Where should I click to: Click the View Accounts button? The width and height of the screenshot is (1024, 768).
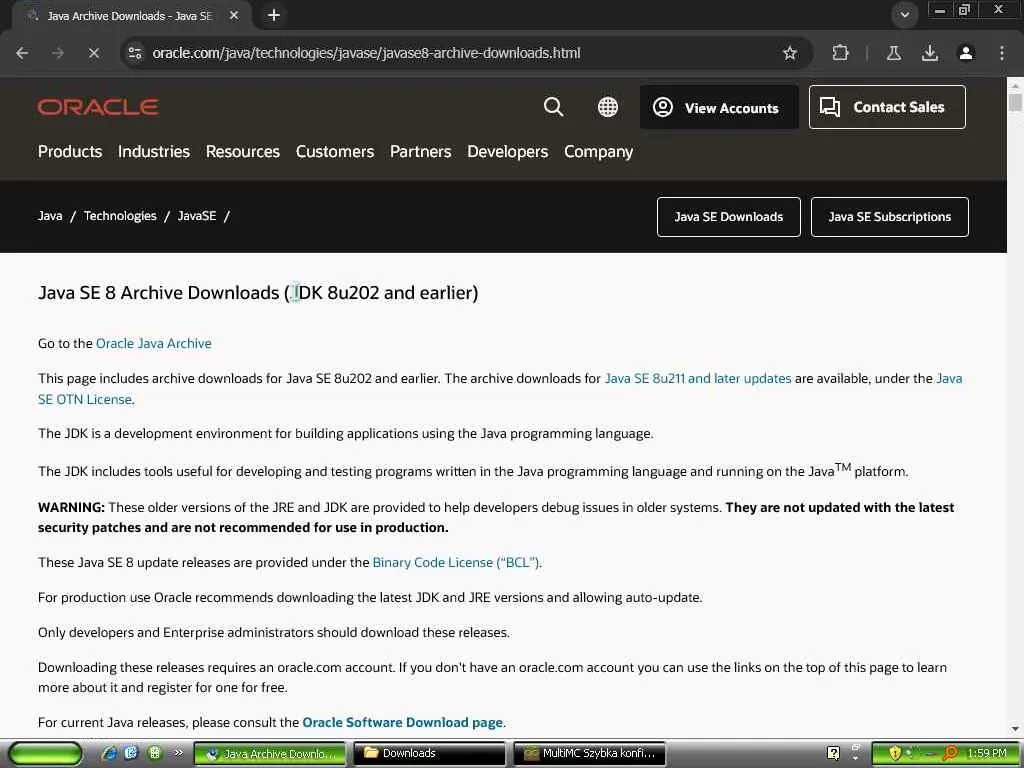pyautogui.click(x=719, y=107)
